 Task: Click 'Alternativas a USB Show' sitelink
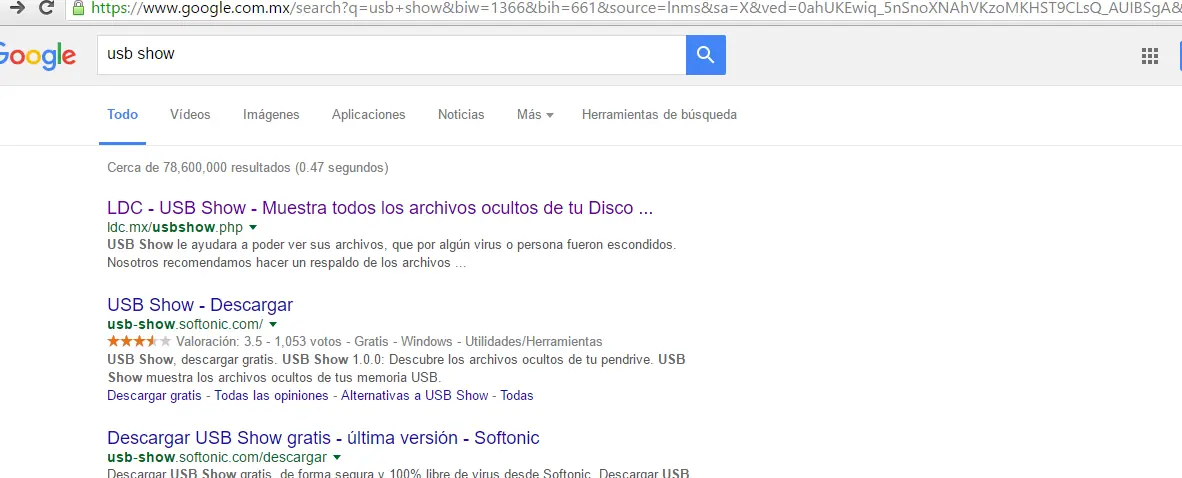click(415, 395)
